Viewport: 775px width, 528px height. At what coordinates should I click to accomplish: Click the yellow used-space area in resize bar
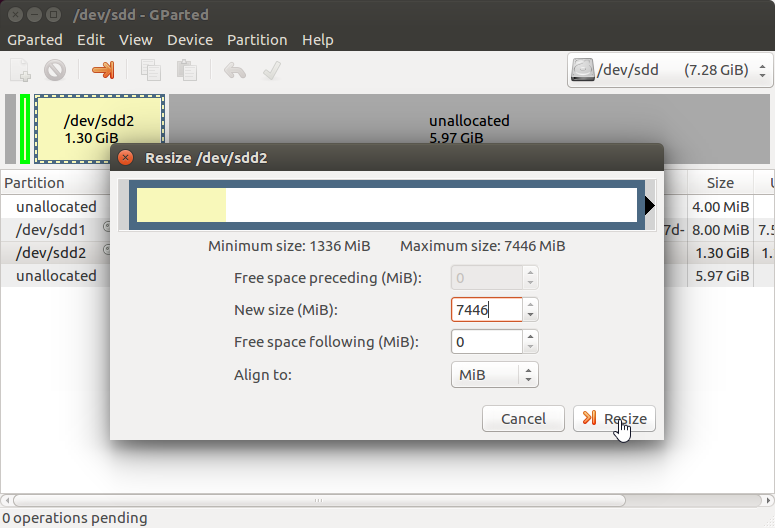(181, 205)
